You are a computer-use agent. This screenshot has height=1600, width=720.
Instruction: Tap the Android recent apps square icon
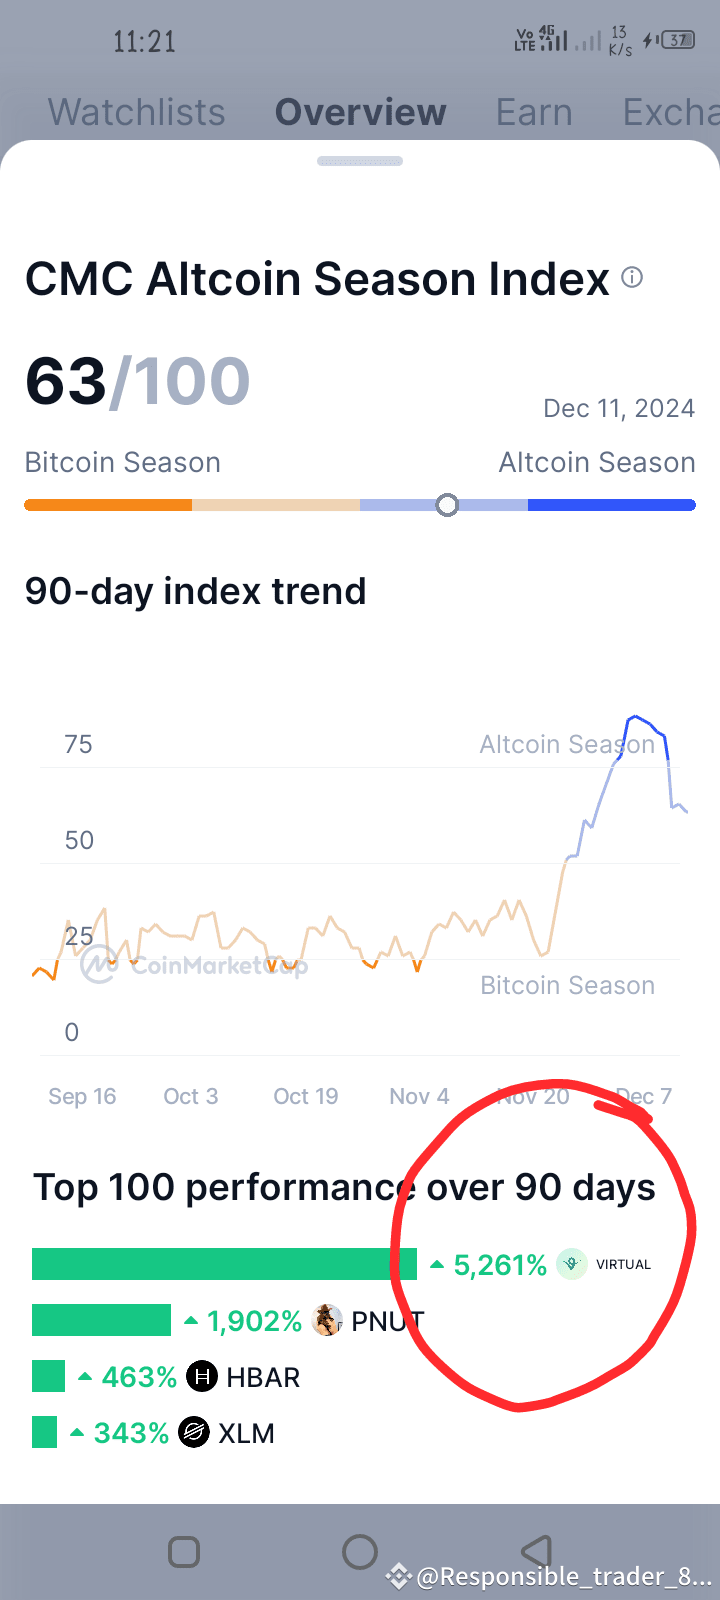(184, 1552)
